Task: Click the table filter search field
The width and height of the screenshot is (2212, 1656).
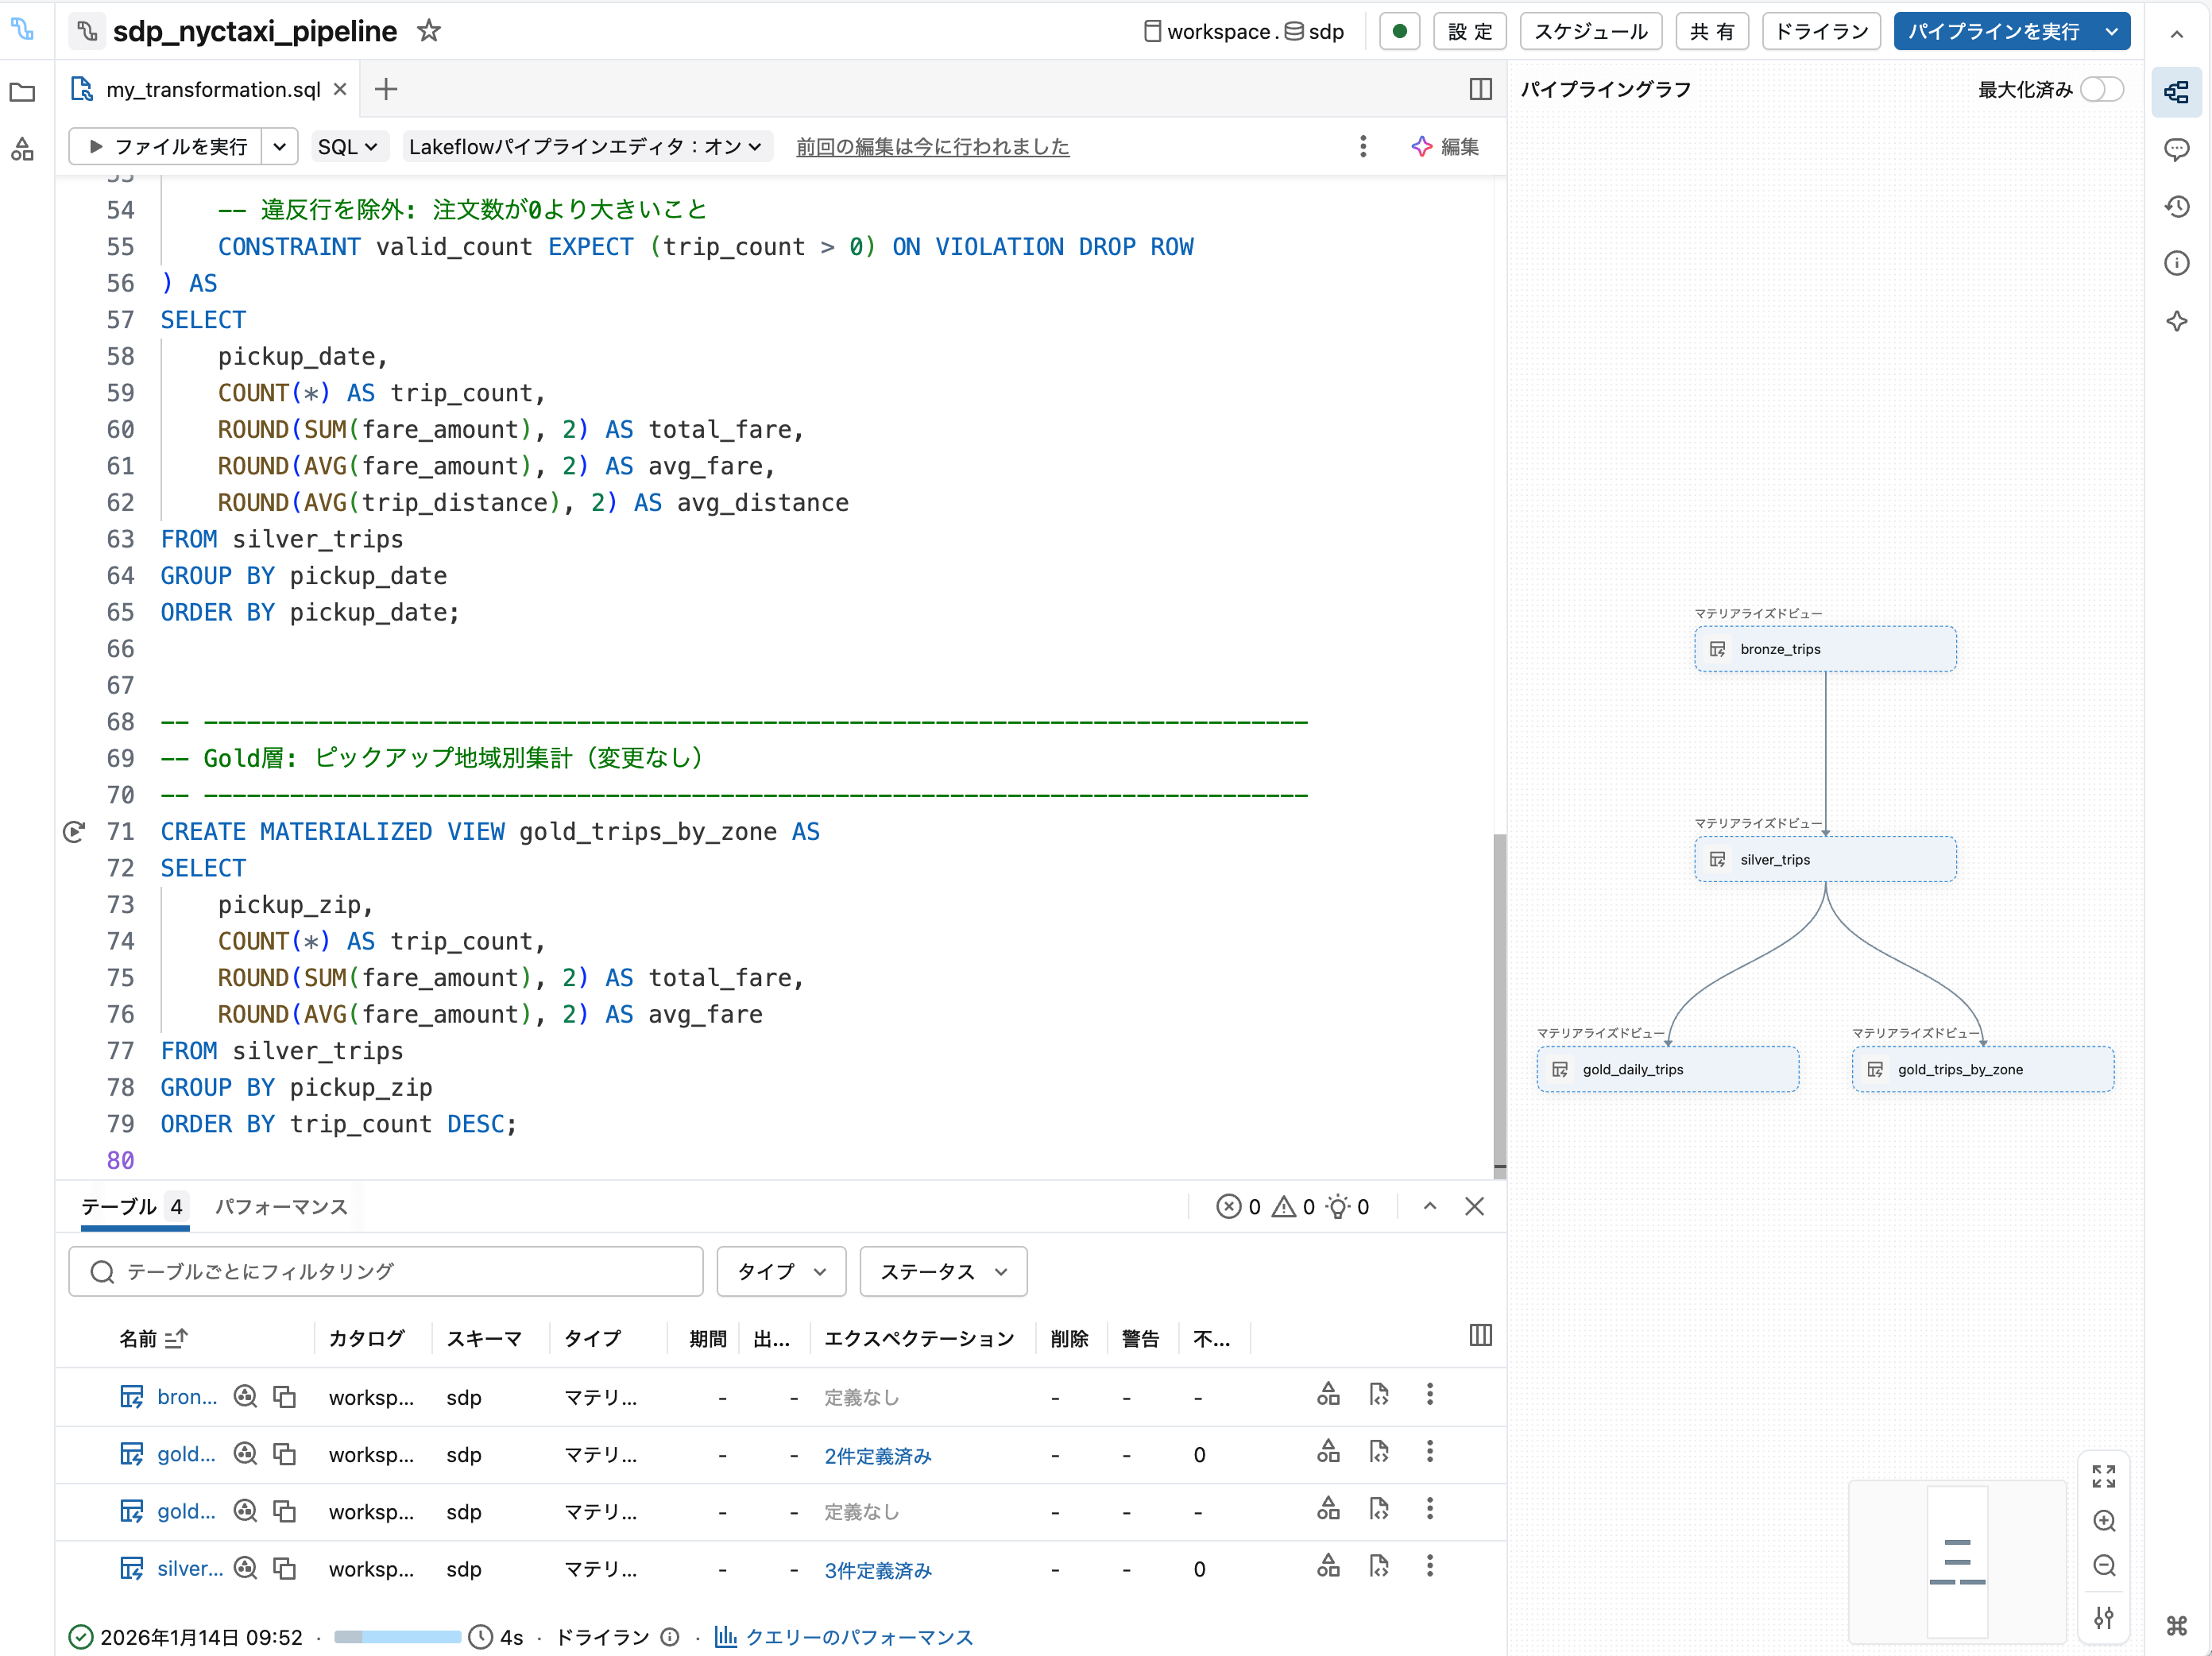Action: click(385, 1271)
